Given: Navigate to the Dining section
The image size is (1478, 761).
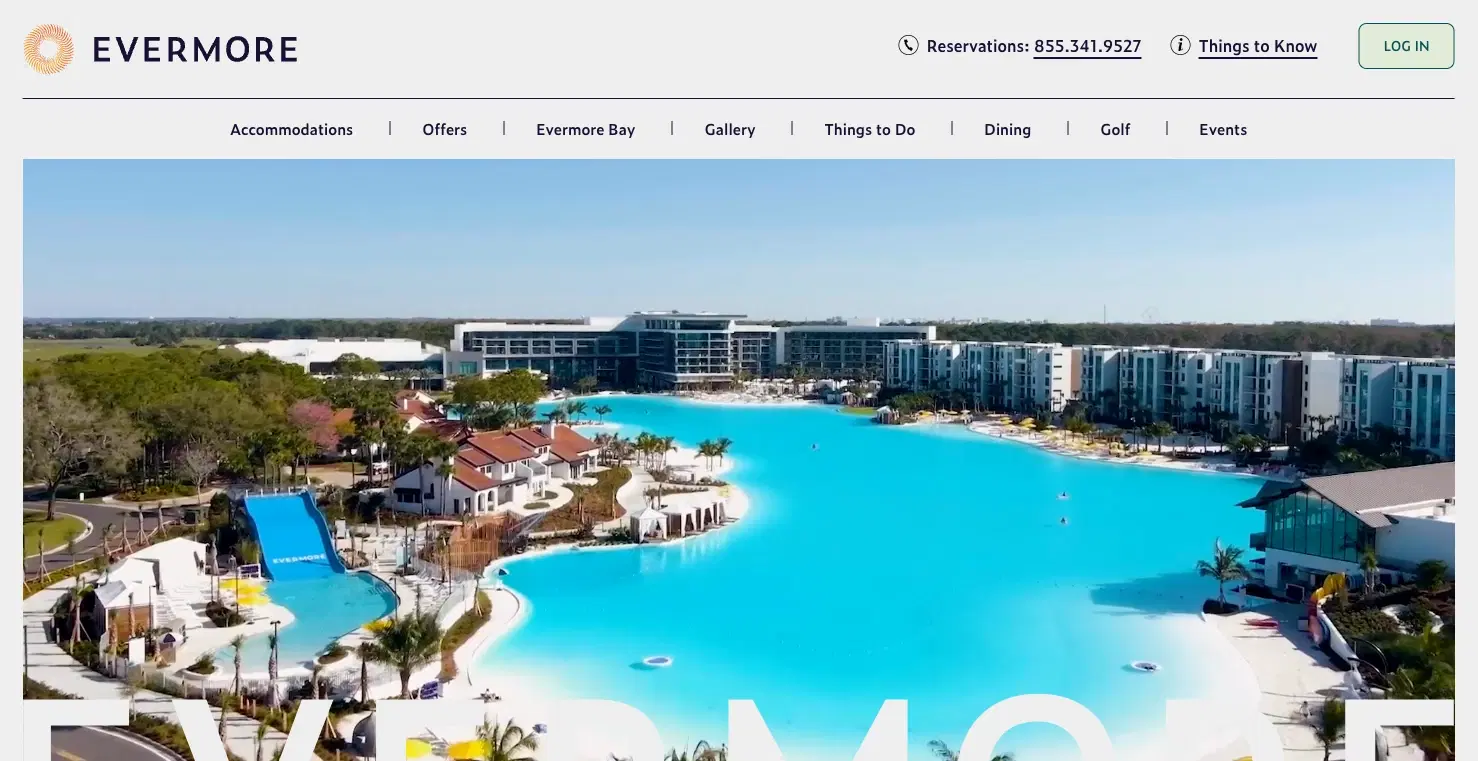Looking at the screenshot, I should 1007,129.
